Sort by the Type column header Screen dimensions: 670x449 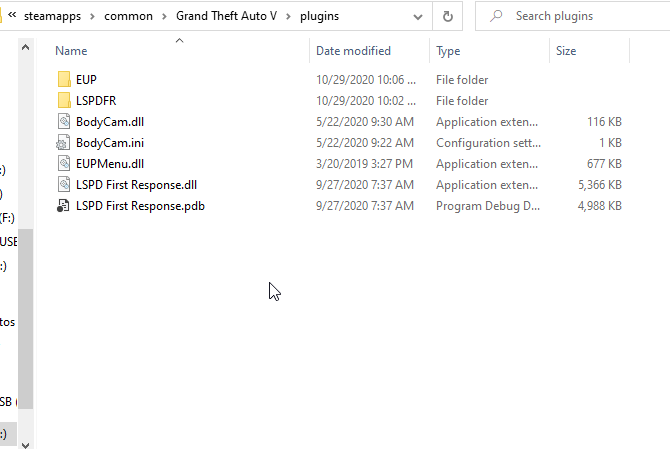[x=448, y=50]
